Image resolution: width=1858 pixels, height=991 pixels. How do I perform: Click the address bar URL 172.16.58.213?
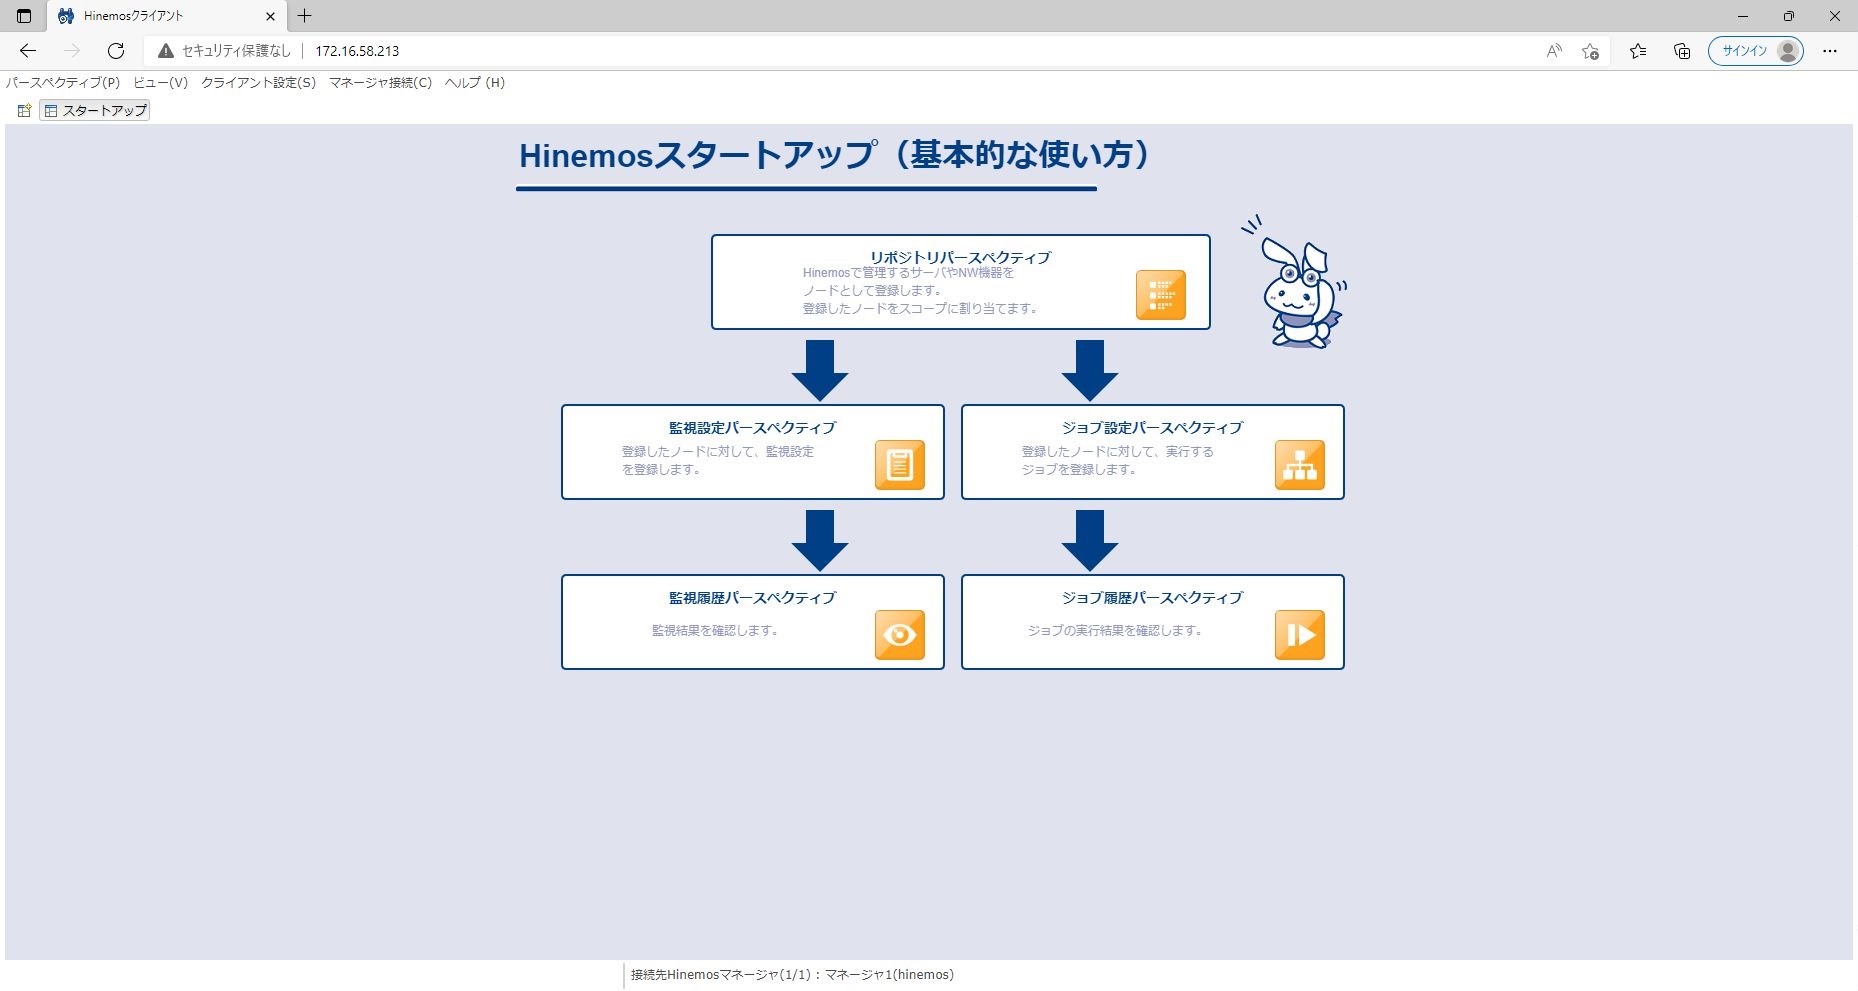tap(357, 50)
